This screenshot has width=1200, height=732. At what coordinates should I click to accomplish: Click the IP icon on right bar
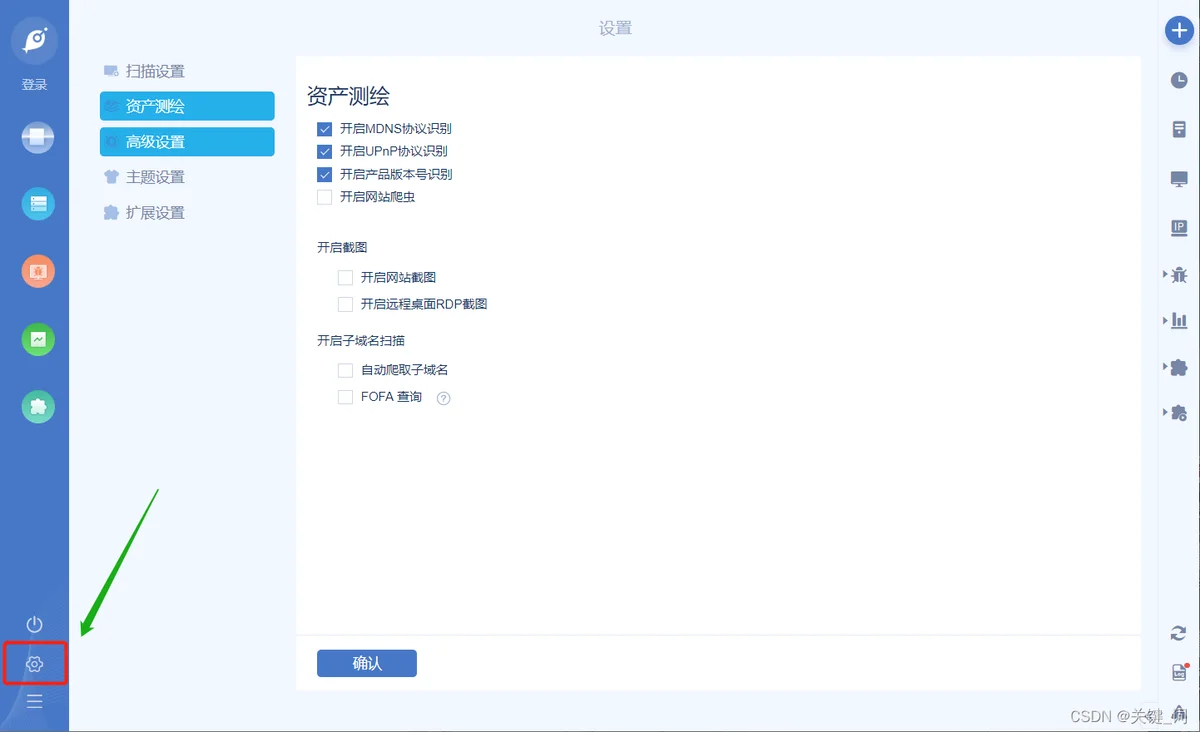1179,228
